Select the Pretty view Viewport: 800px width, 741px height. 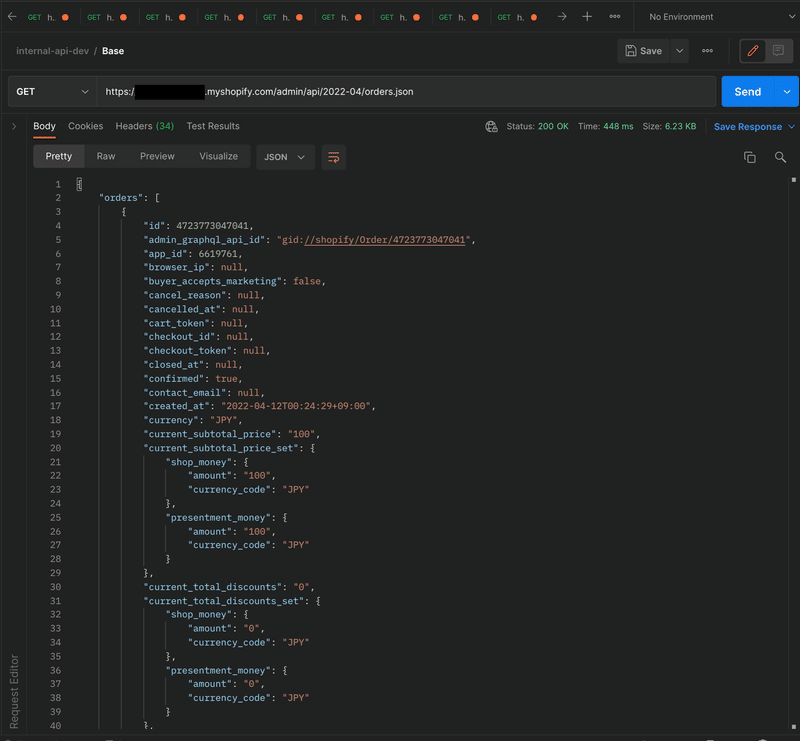pyautogui.click(x=59, y=157)
